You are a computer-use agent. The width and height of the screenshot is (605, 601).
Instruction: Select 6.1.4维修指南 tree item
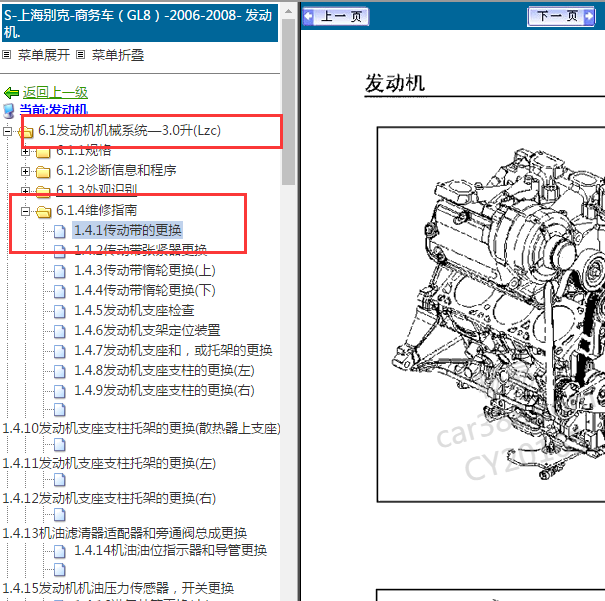coord(96,210)
